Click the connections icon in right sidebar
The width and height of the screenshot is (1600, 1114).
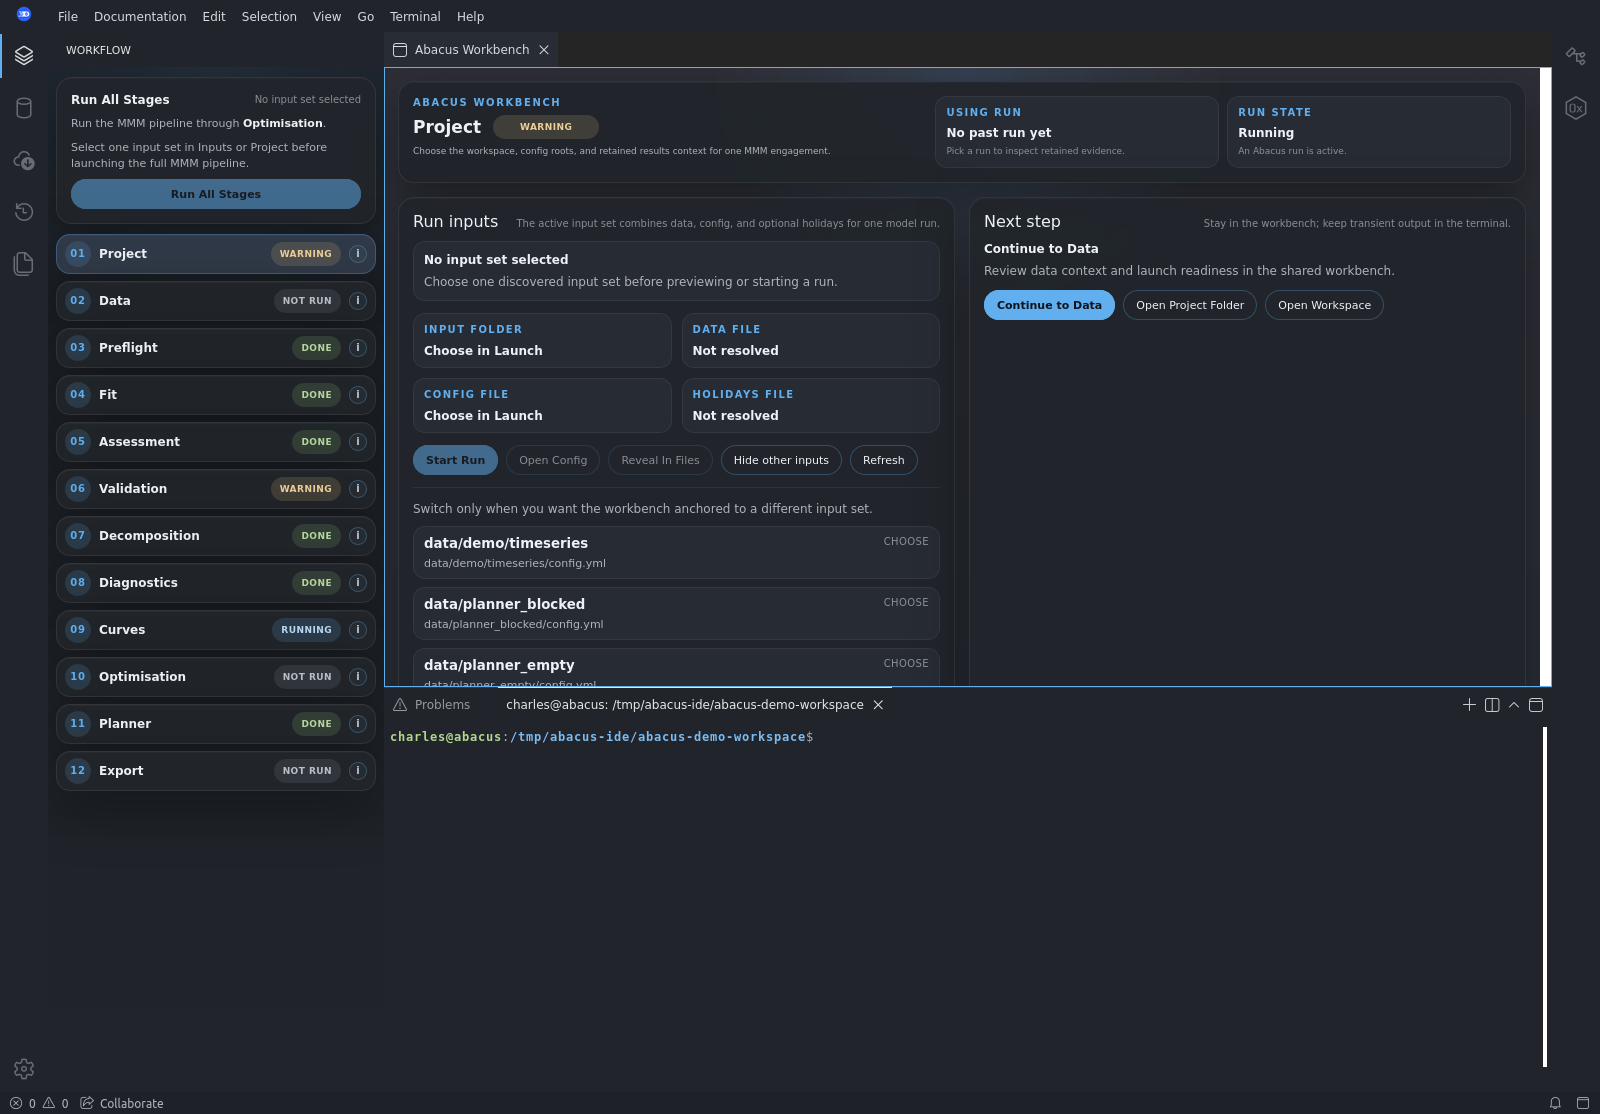pos(1576,56)
